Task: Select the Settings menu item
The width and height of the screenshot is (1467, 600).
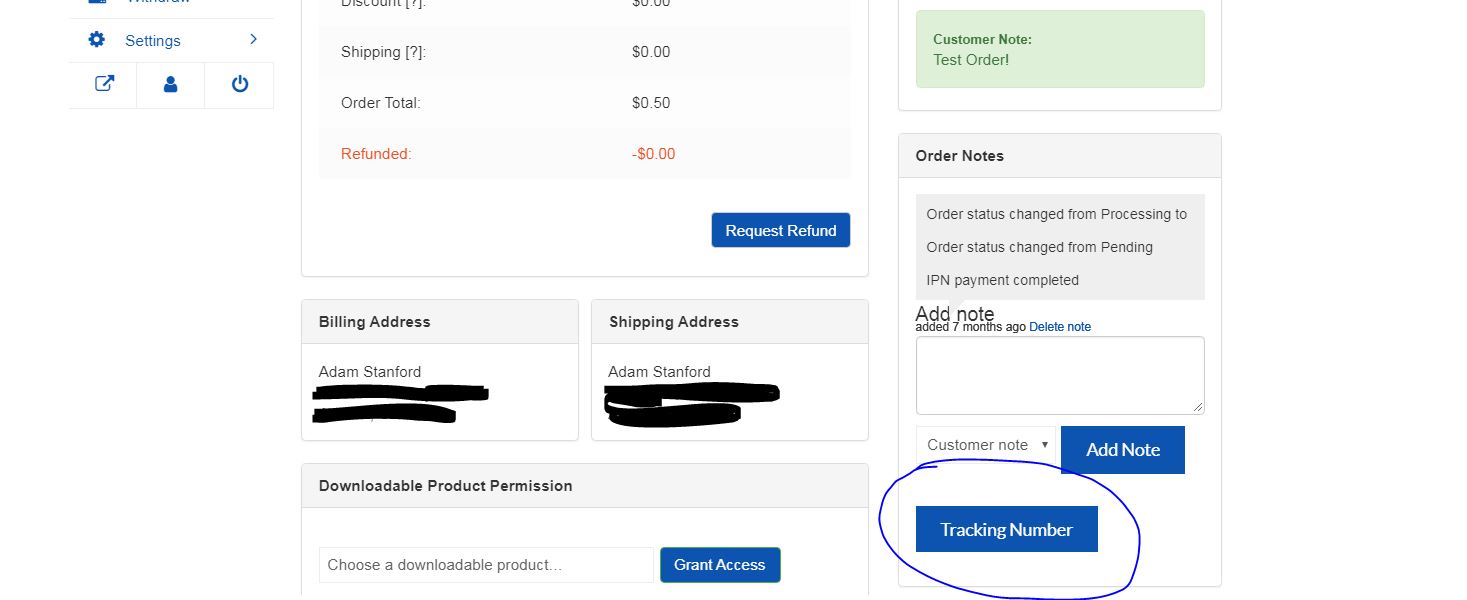Action: point(153,40)
